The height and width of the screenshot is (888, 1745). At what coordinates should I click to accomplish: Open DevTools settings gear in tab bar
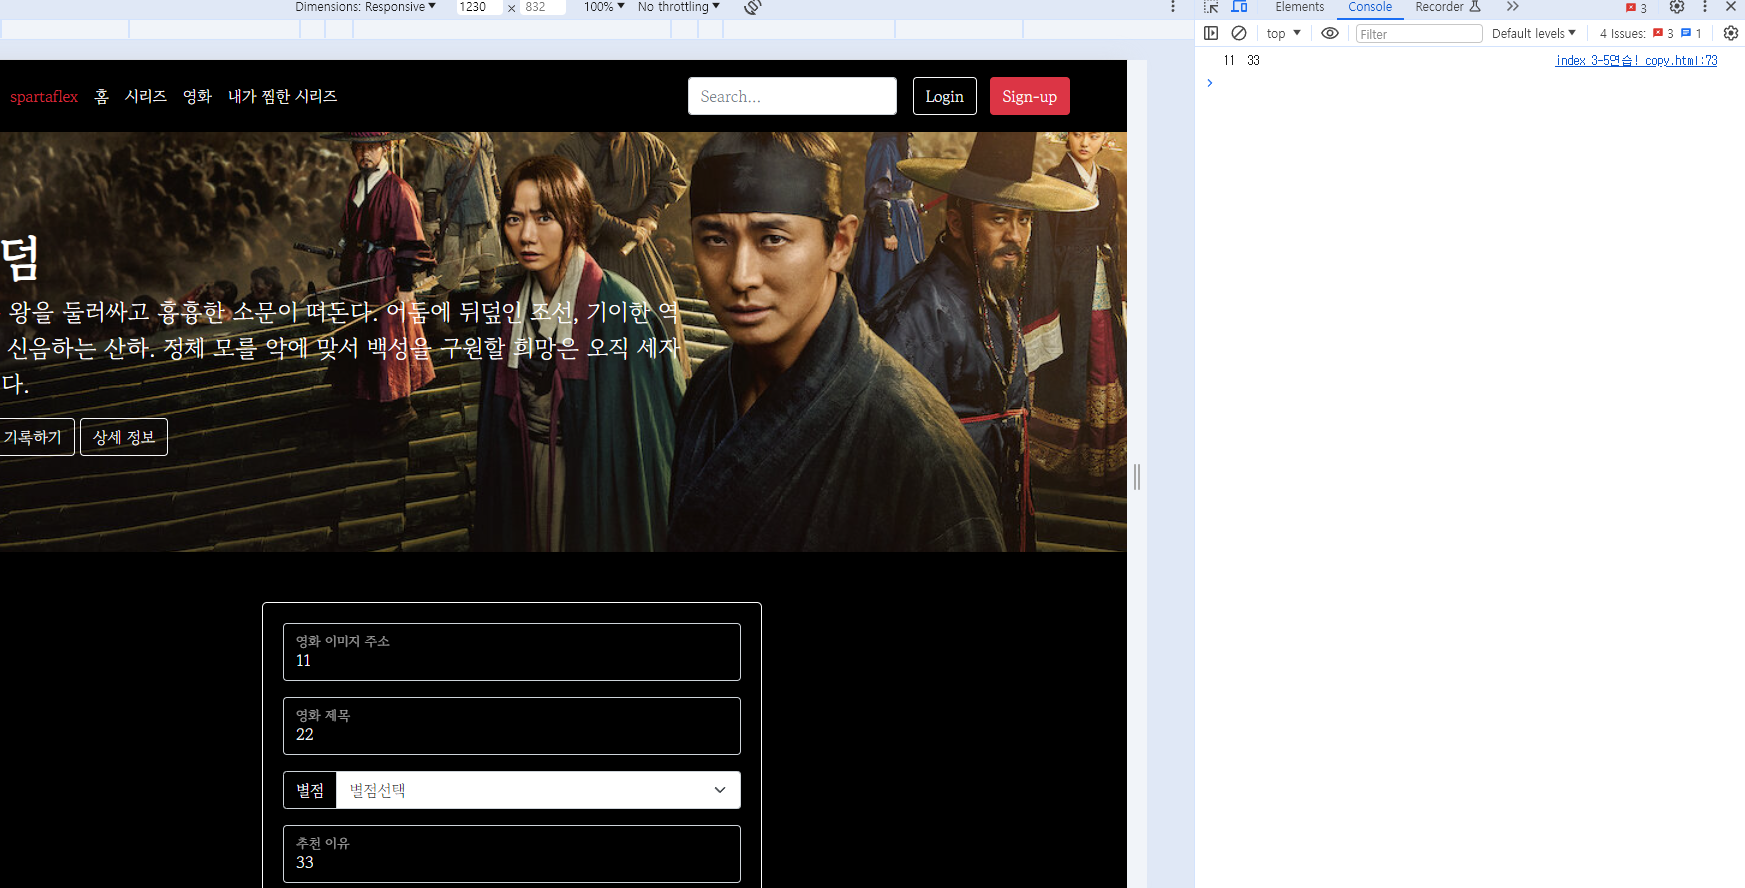1677,7
